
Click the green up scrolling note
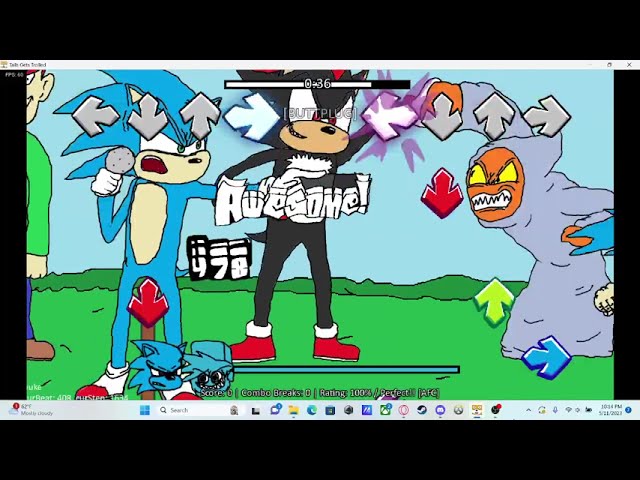point(494,302)
